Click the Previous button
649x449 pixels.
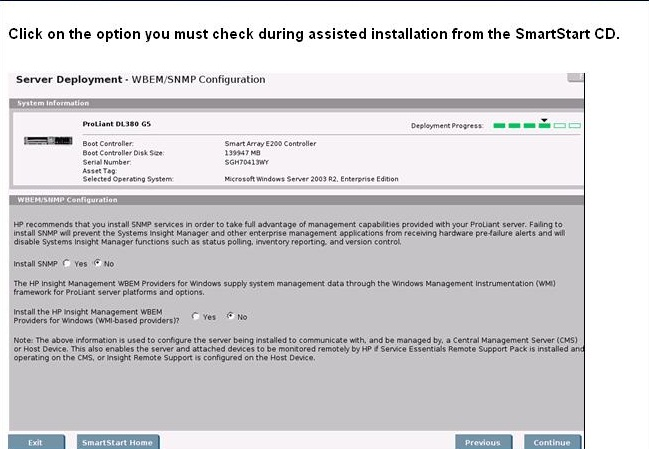(x=483, y=442)
